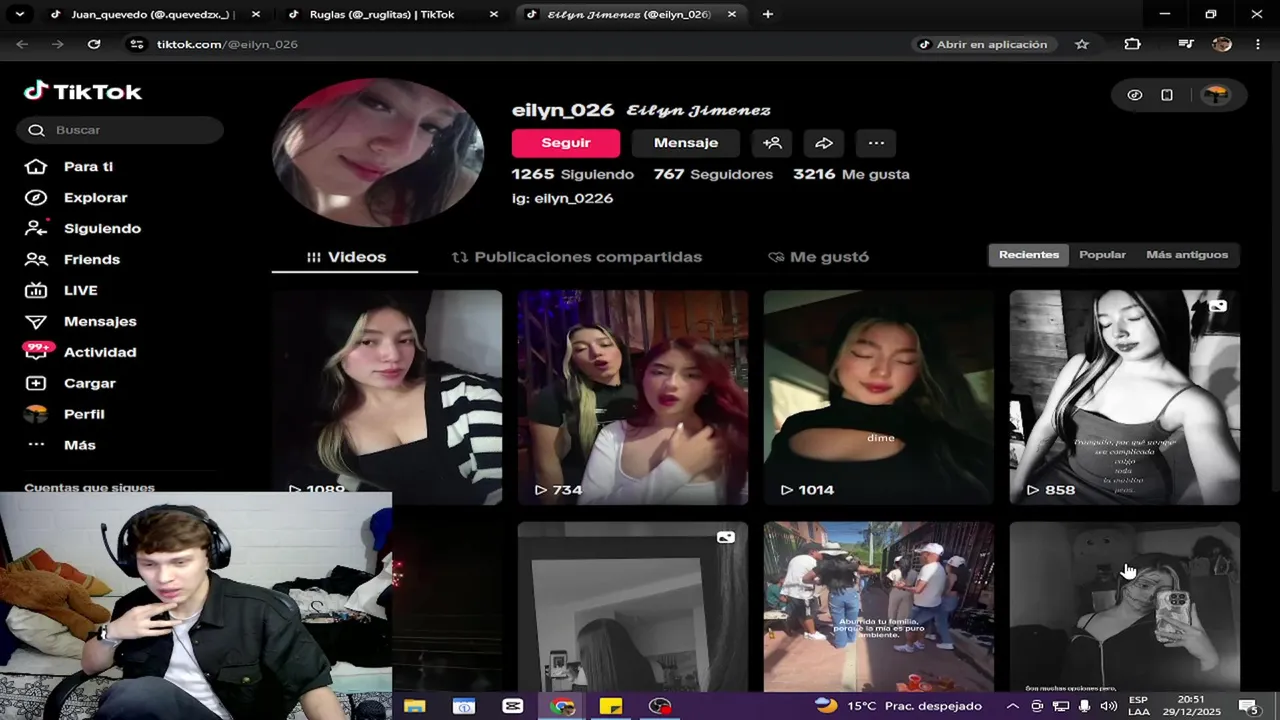
Task: Open the three-dots profile options
Action: click(x=876, y=143)
